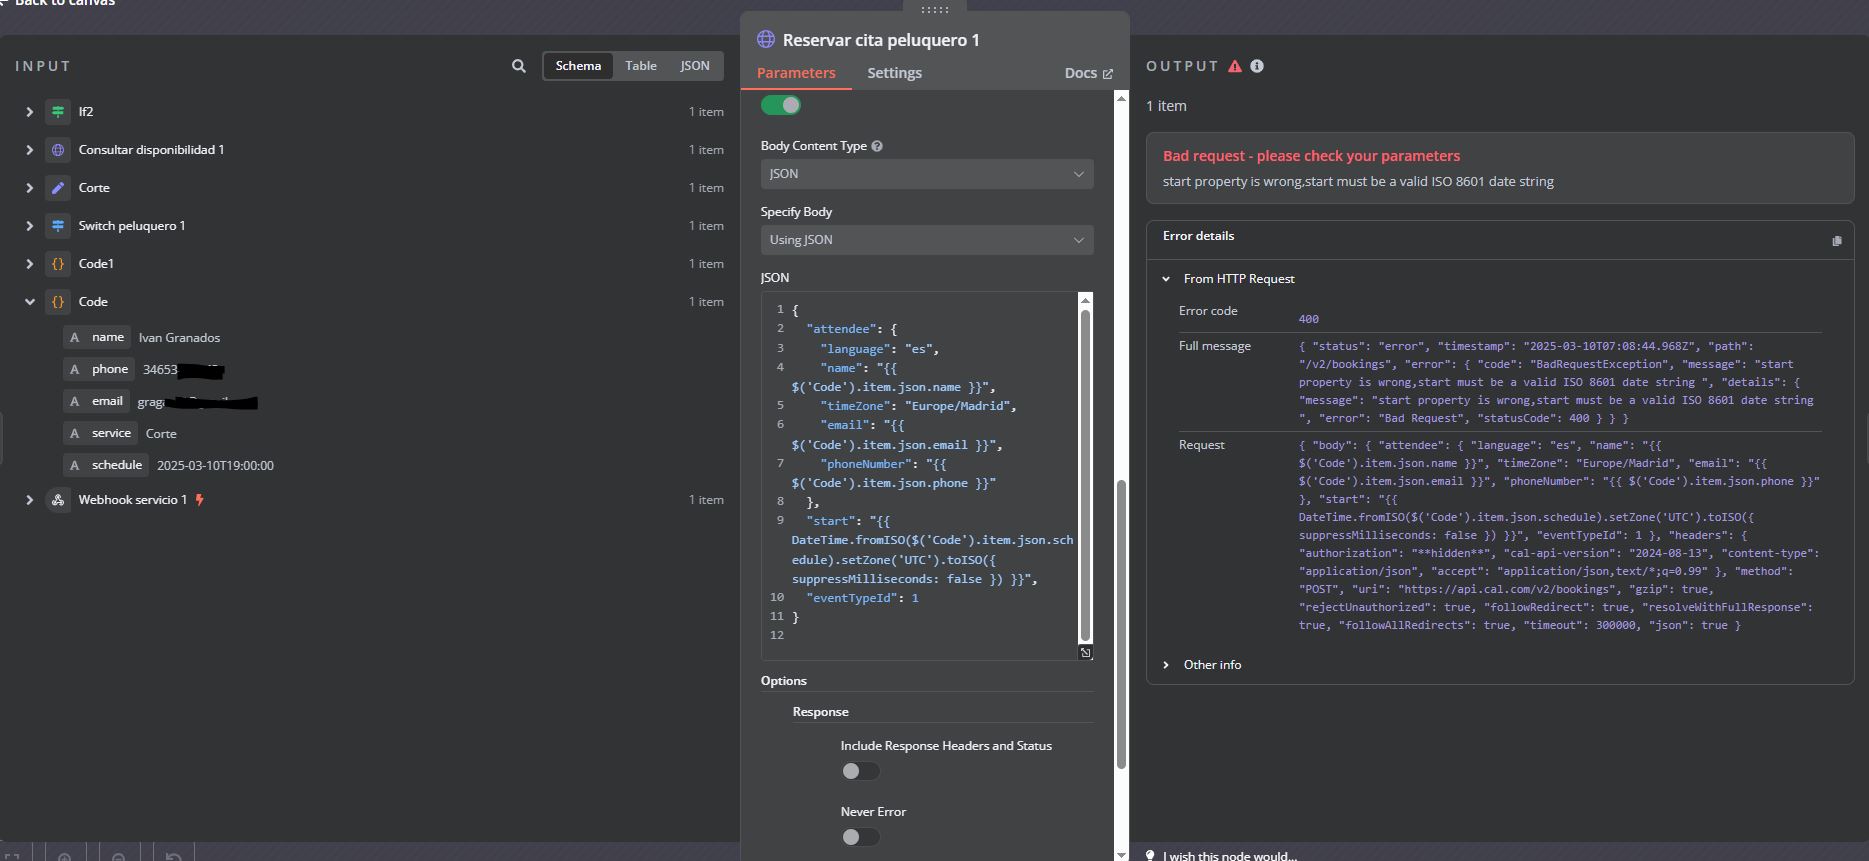Expand the Switch peluquero 1 row

click(29, 226)
